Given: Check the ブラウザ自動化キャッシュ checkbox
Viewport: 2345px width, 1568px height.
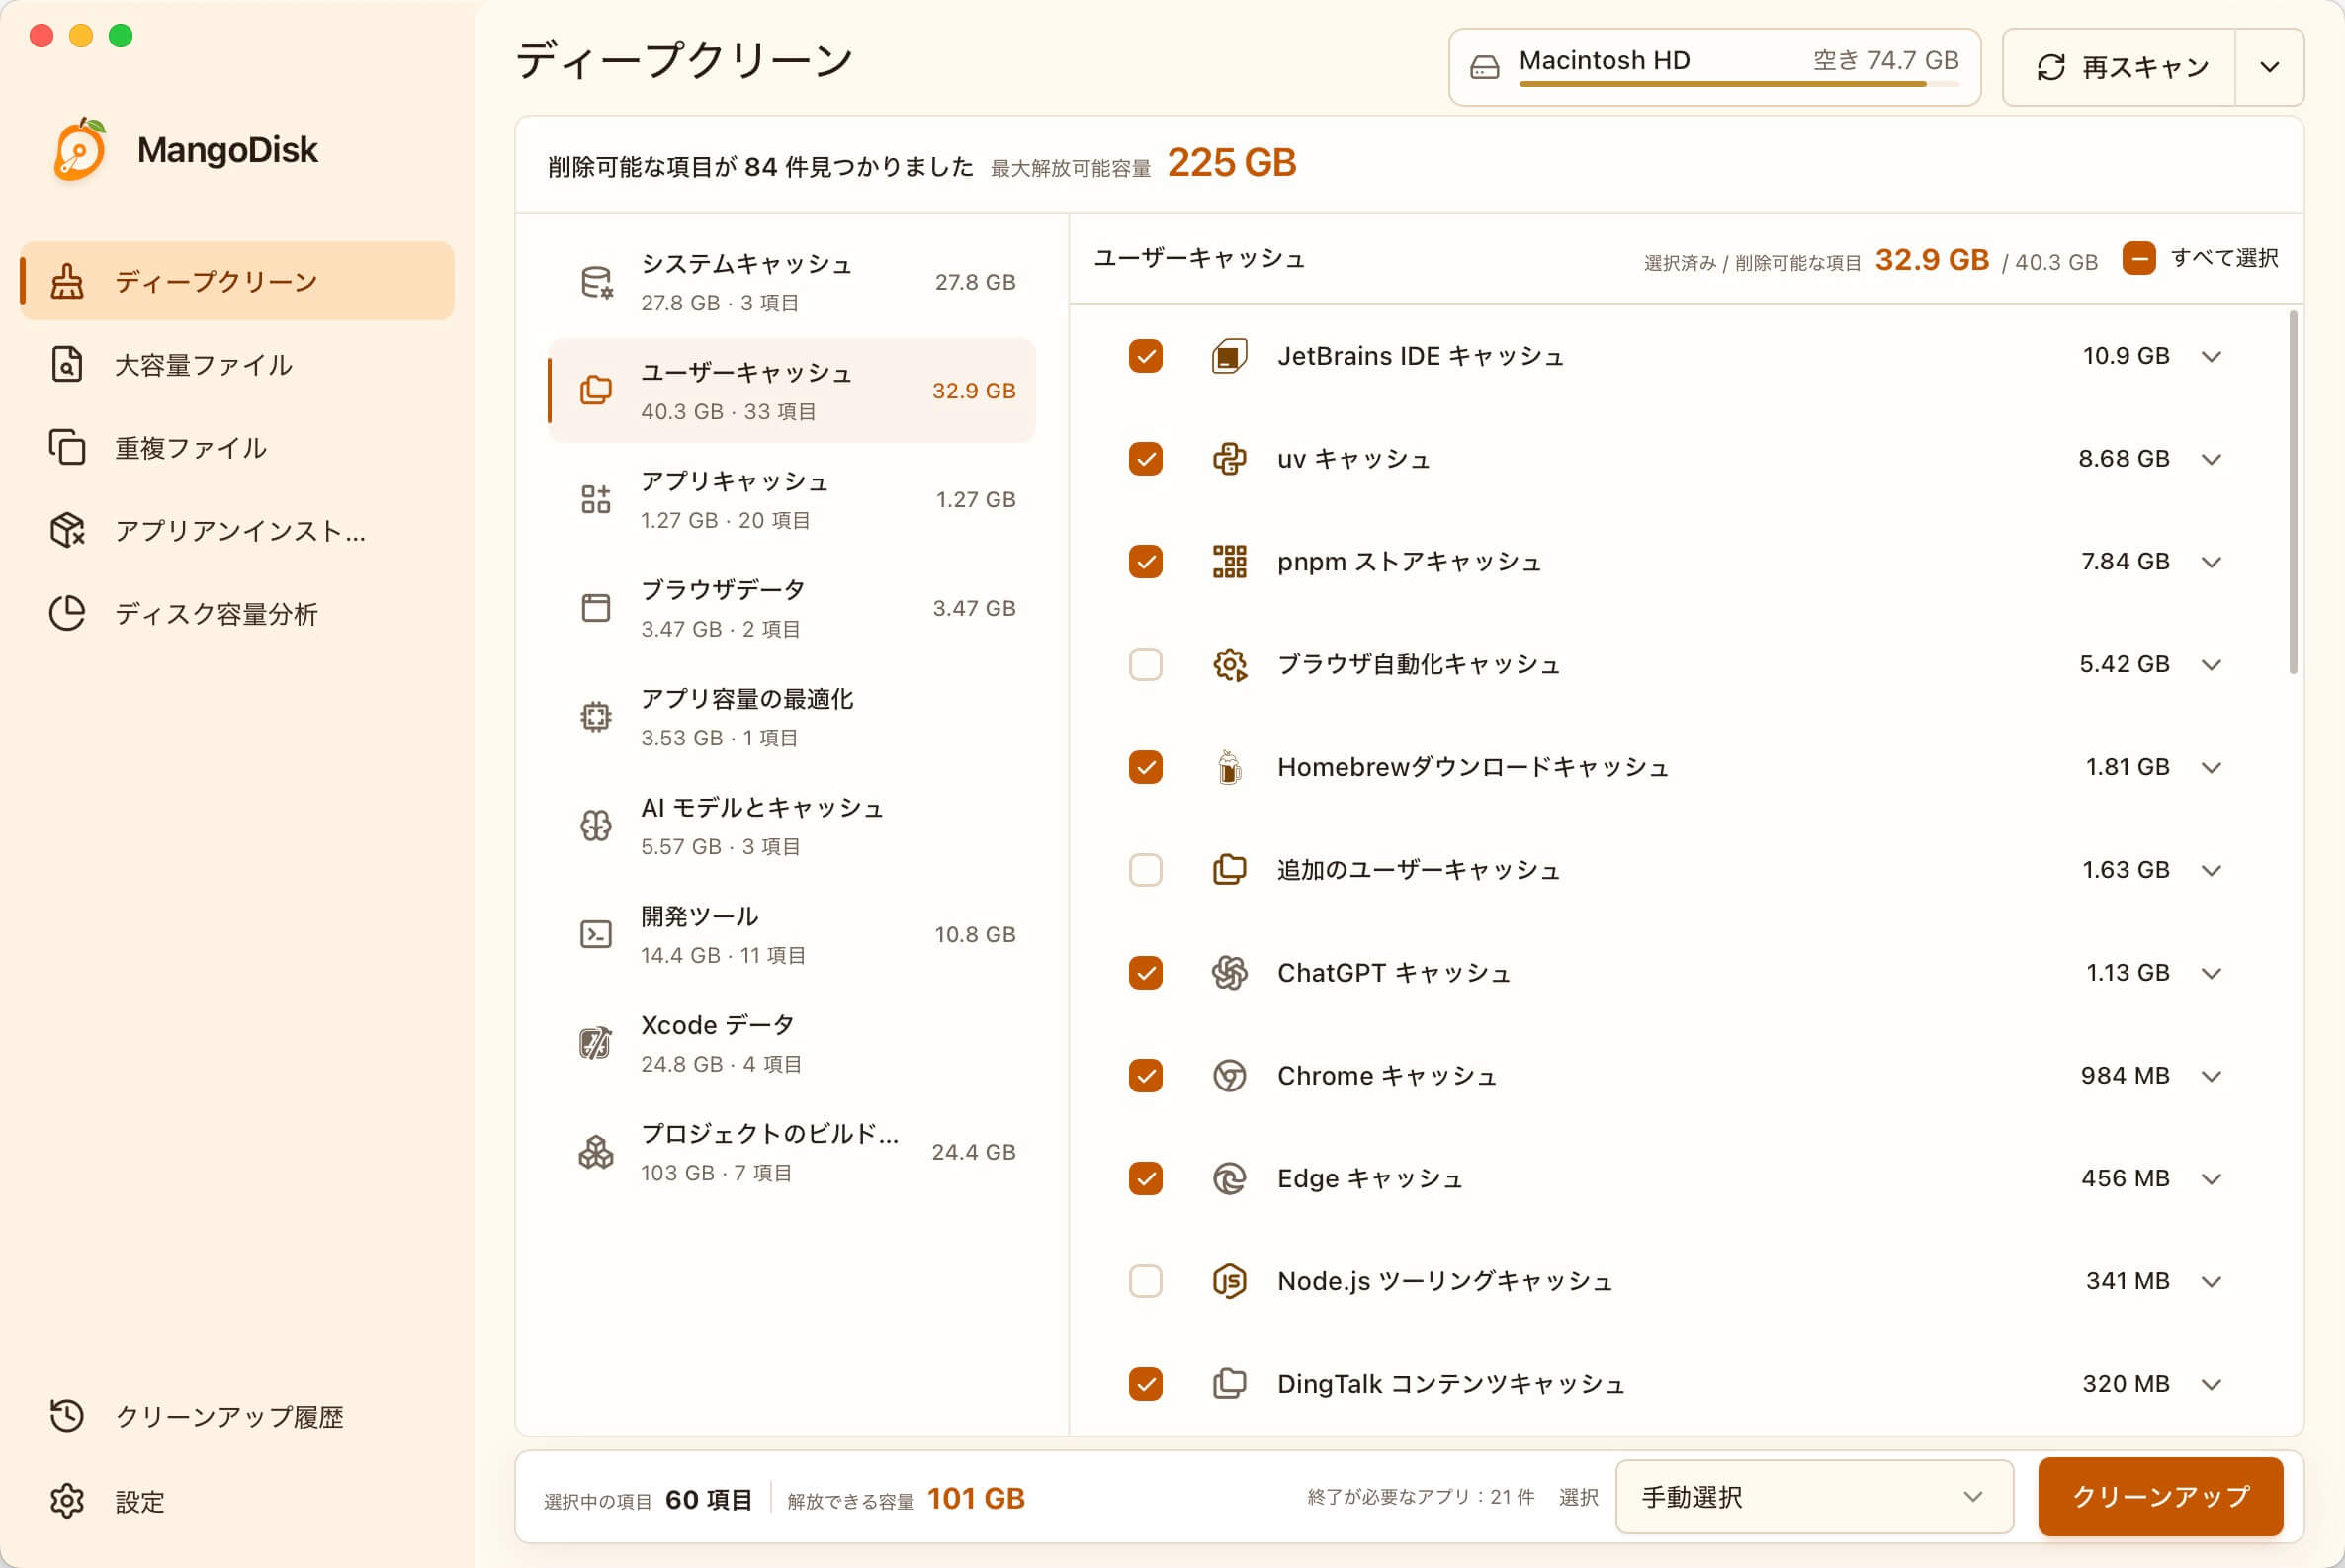Looking at the screenshot, I should coord(1145,665).
